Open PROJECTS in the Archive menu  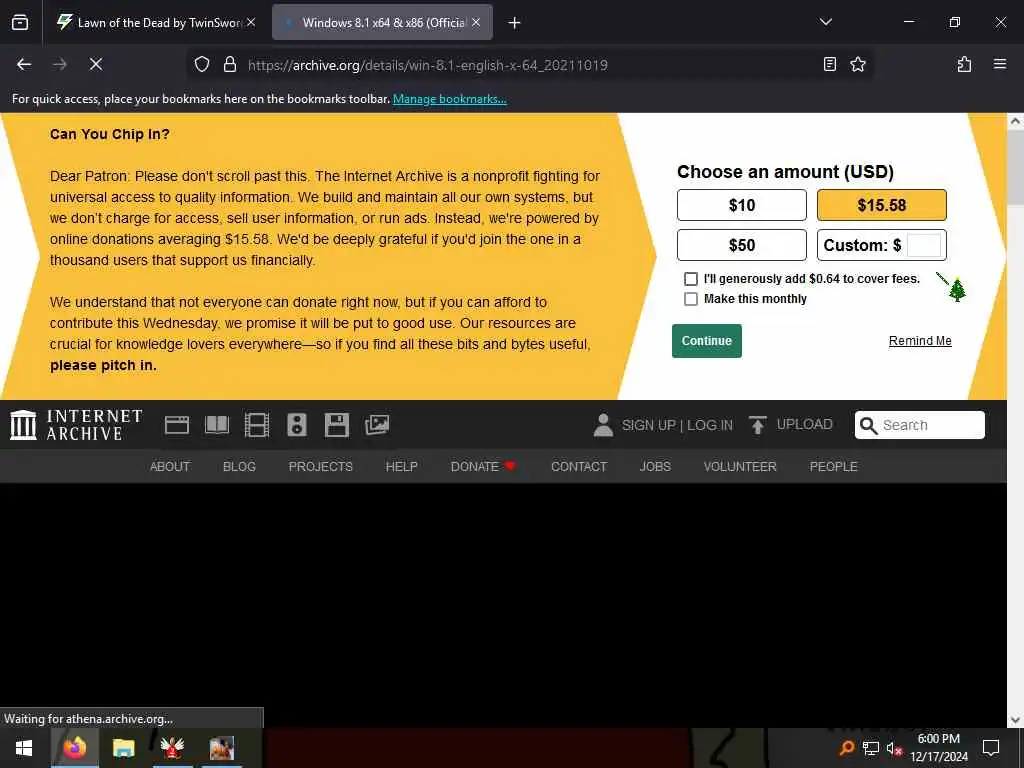coord(321,467)
